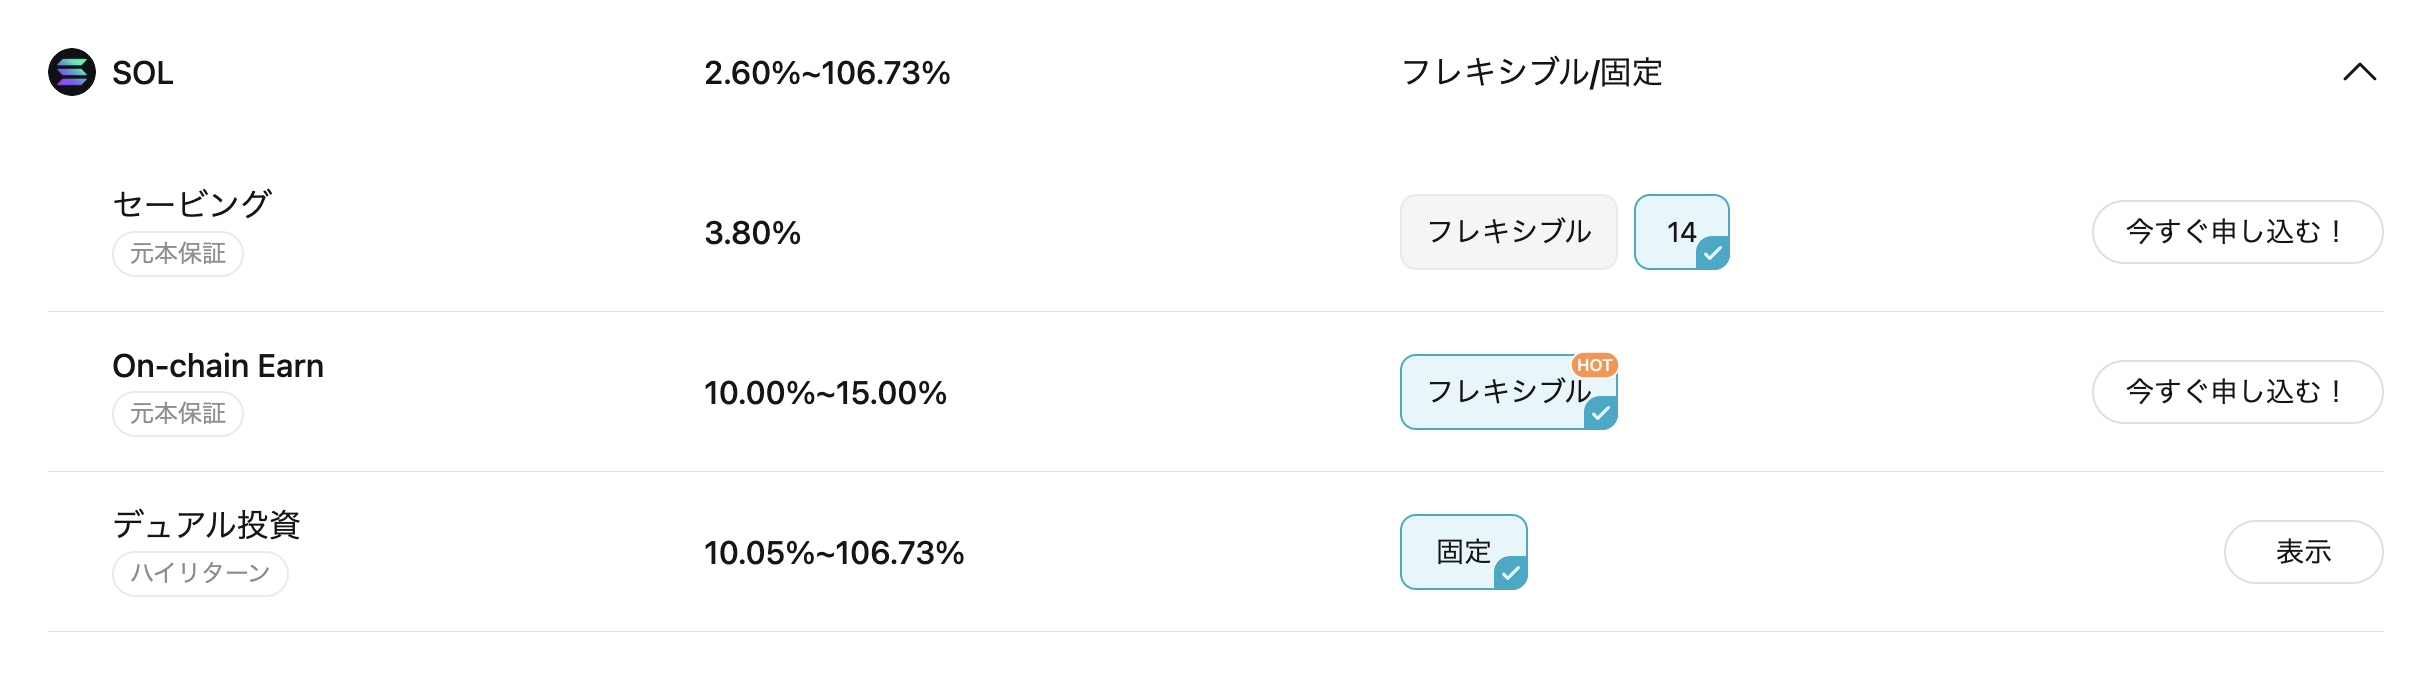Click 今すぐ申し込む for On-chain Earn

[x=2236, y=392]
